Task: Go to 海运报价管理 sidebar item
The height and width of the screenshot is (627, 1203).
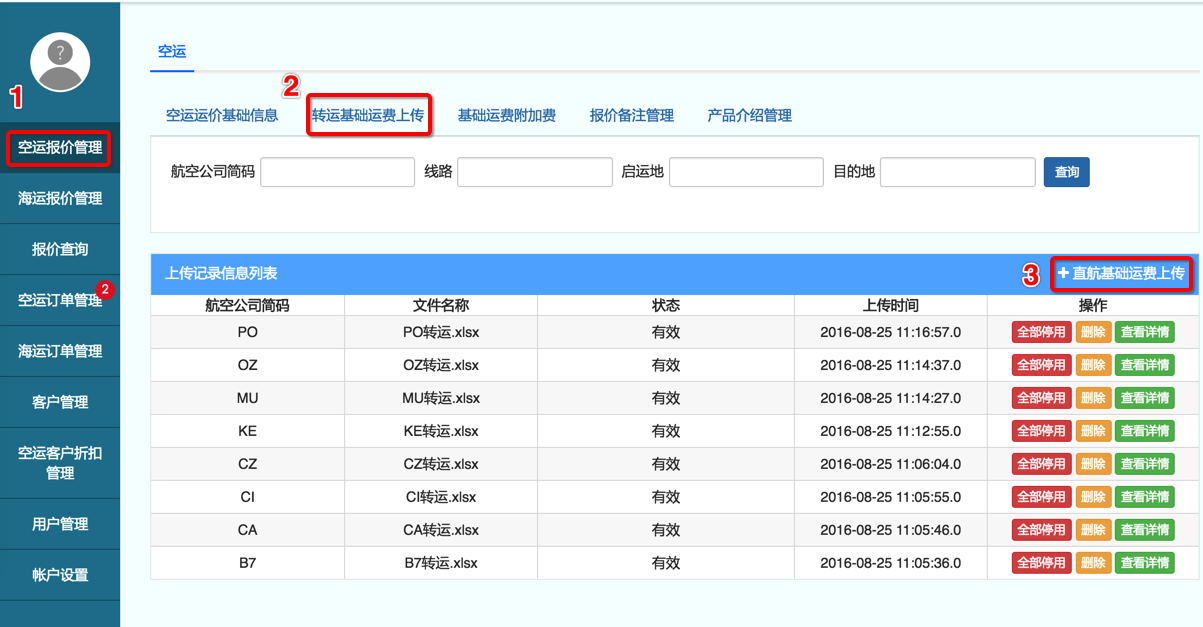Action: [x=60, y=199]
